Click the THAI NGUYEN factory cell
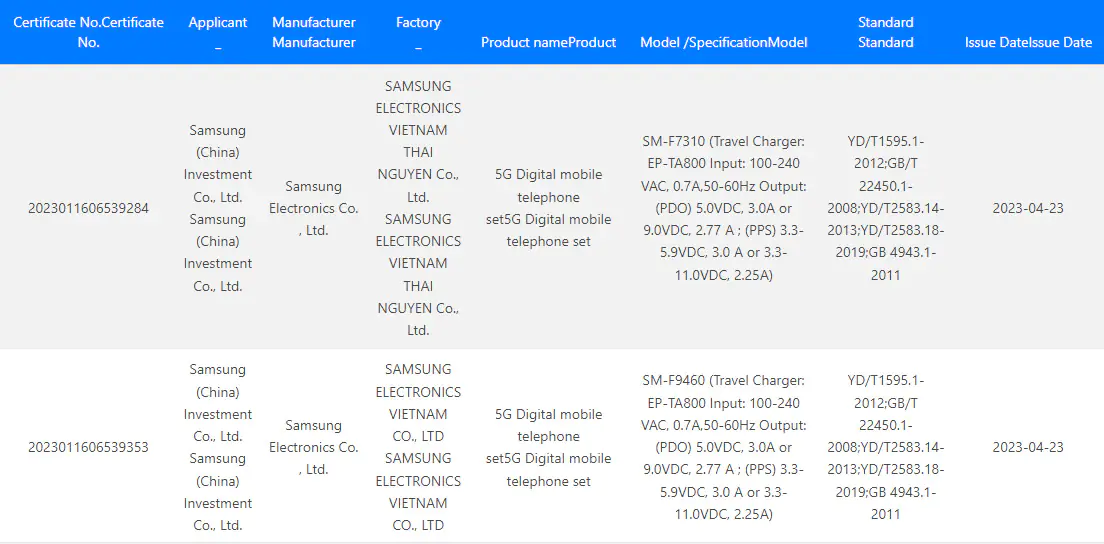Screen dimensions: 1104x544 pos(418,208)
